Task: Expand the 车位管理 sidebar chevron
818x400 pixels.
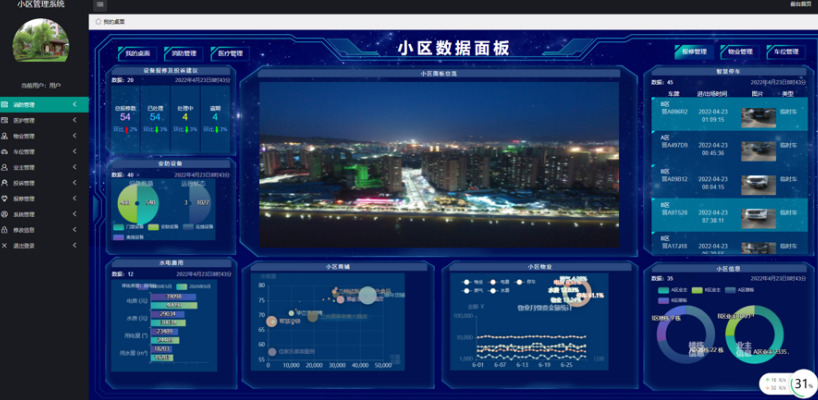Action: pos(75,152)
